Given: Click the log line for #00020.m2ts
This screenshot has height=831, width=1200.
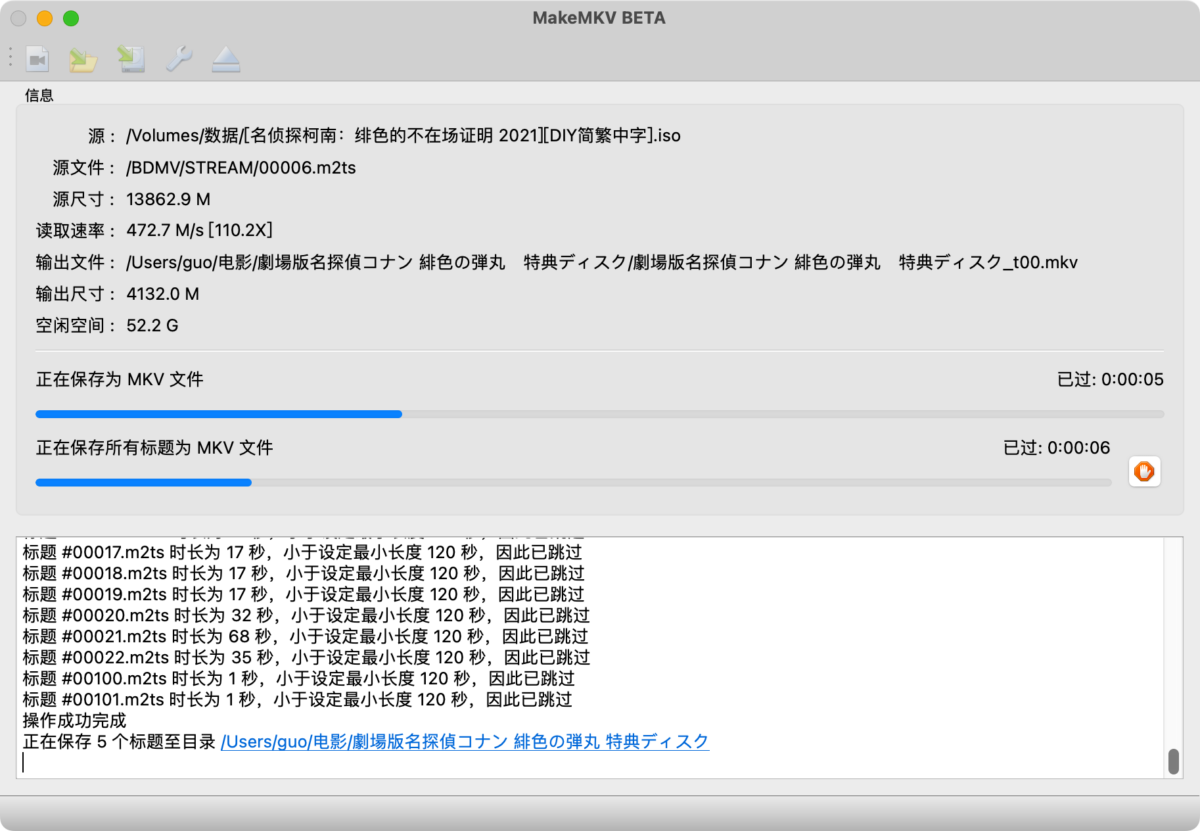Looking at the screenshot, I should click(x=306, y=615).
